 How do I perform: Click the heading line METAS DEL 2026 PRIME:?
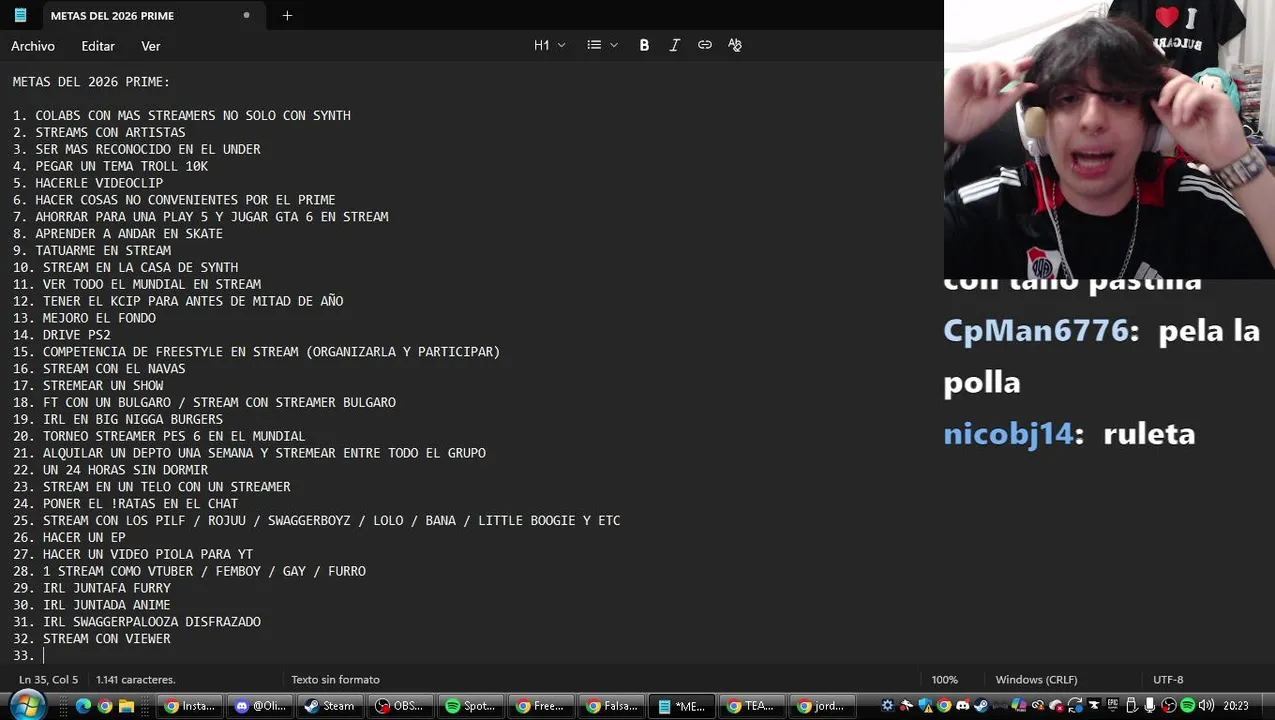coord(91,82)
